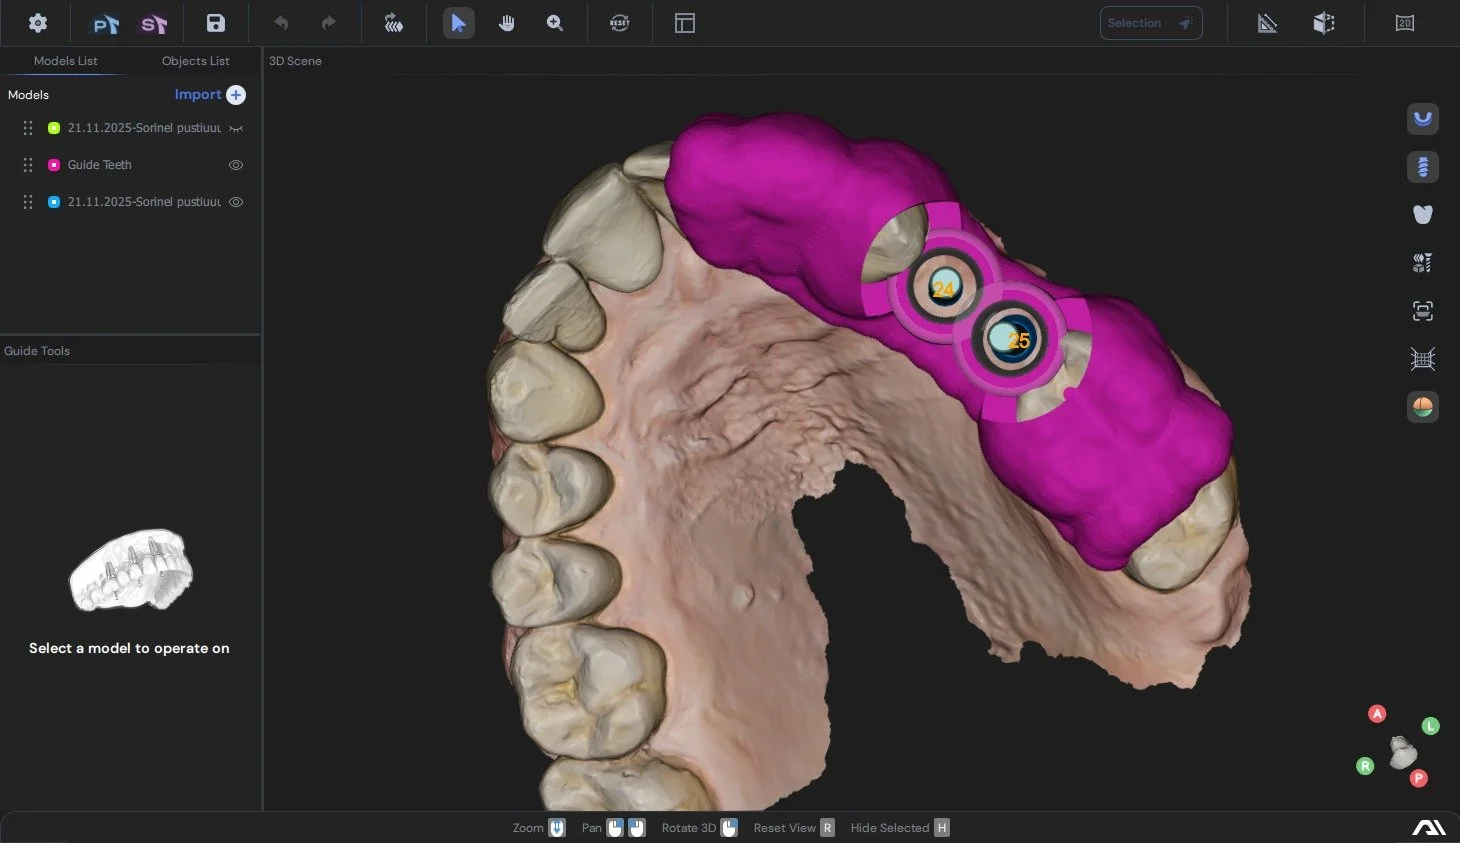The width and height of the screenshot is (1460, 843).
Task: Toggle visibility of the topmost Sorinel model
Action: 235,127
